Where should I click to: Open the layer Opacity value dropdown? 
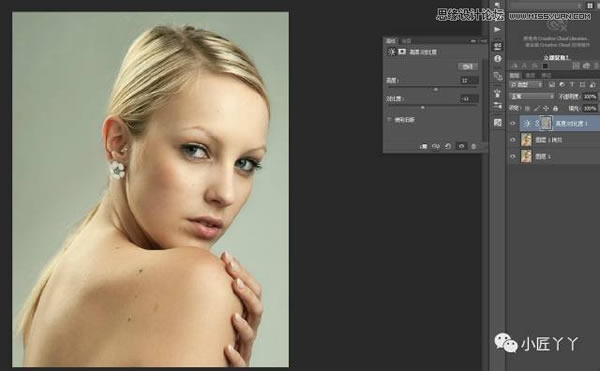[x=590, y=97]
